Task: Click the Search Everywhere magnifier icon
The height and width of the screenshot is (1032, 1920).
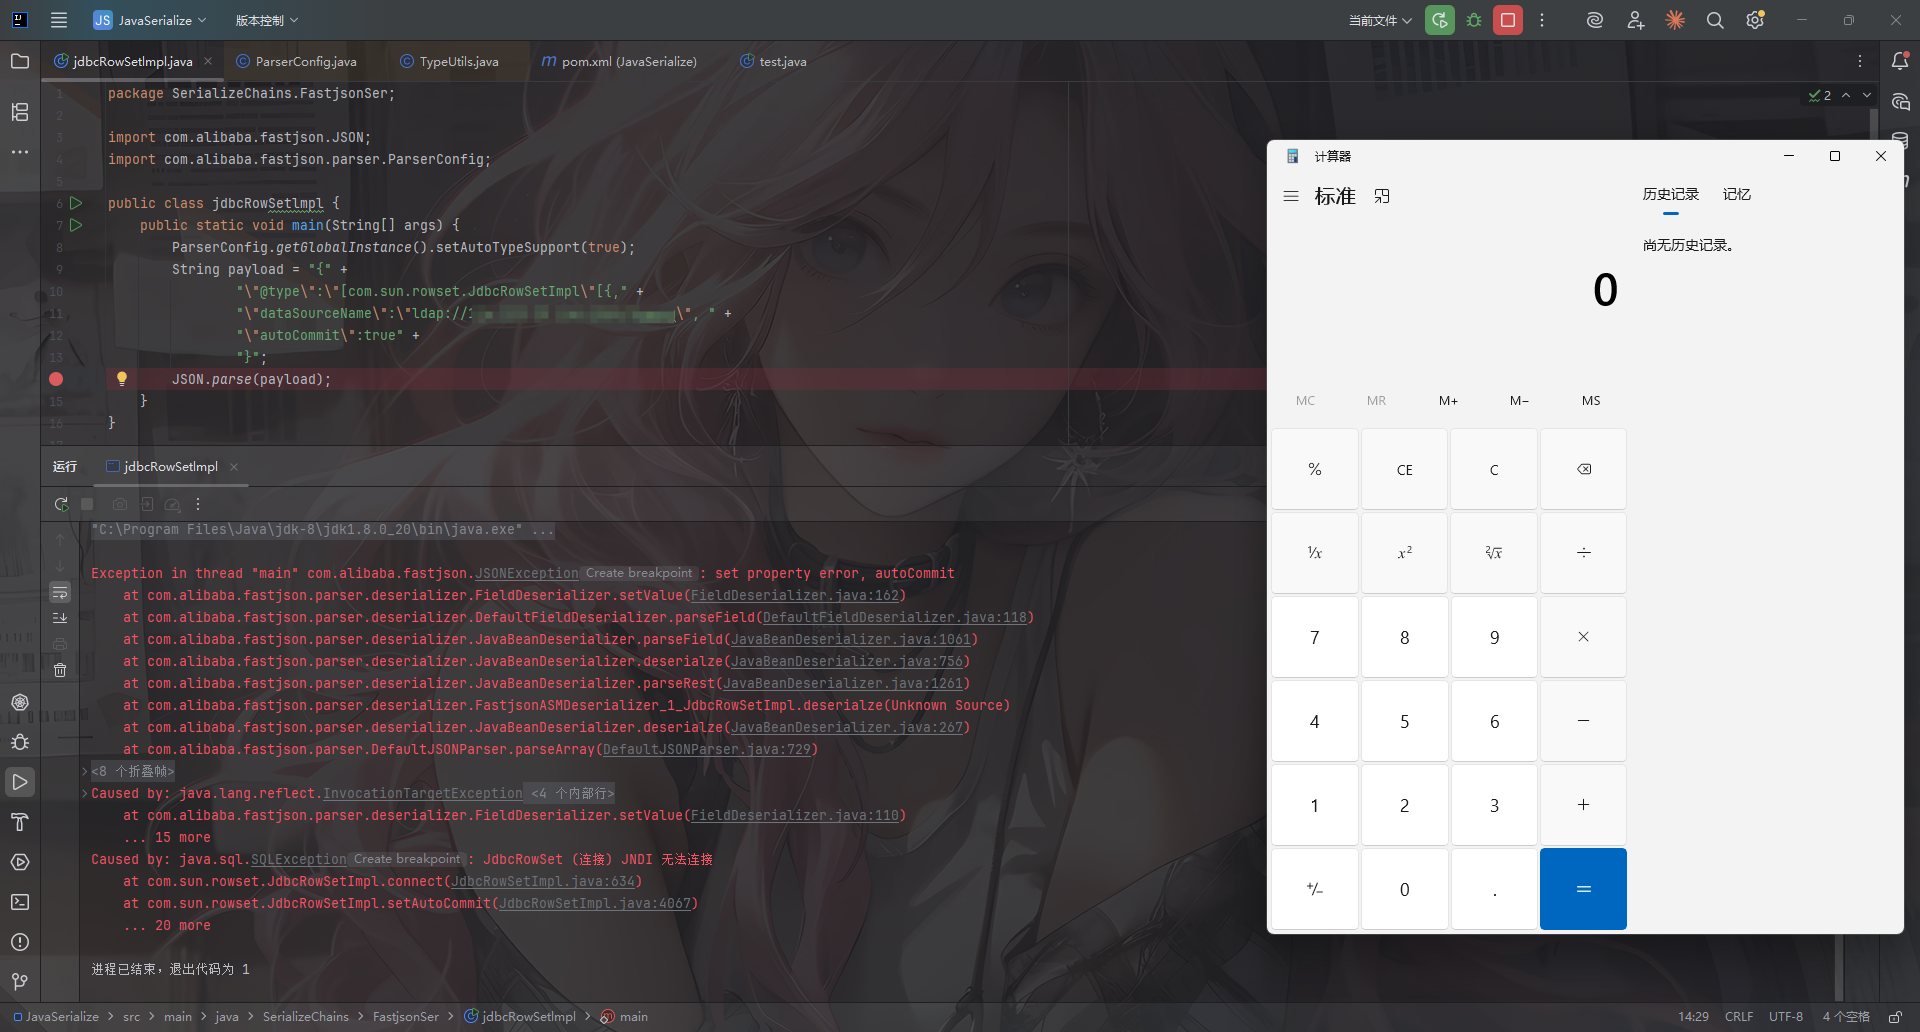Action: tap(1714, 20)
